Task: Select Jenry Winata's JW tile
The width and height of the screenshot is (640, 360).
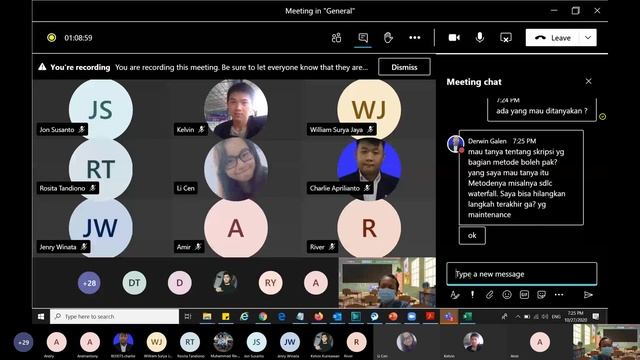Action: click(x=100, y=227)
